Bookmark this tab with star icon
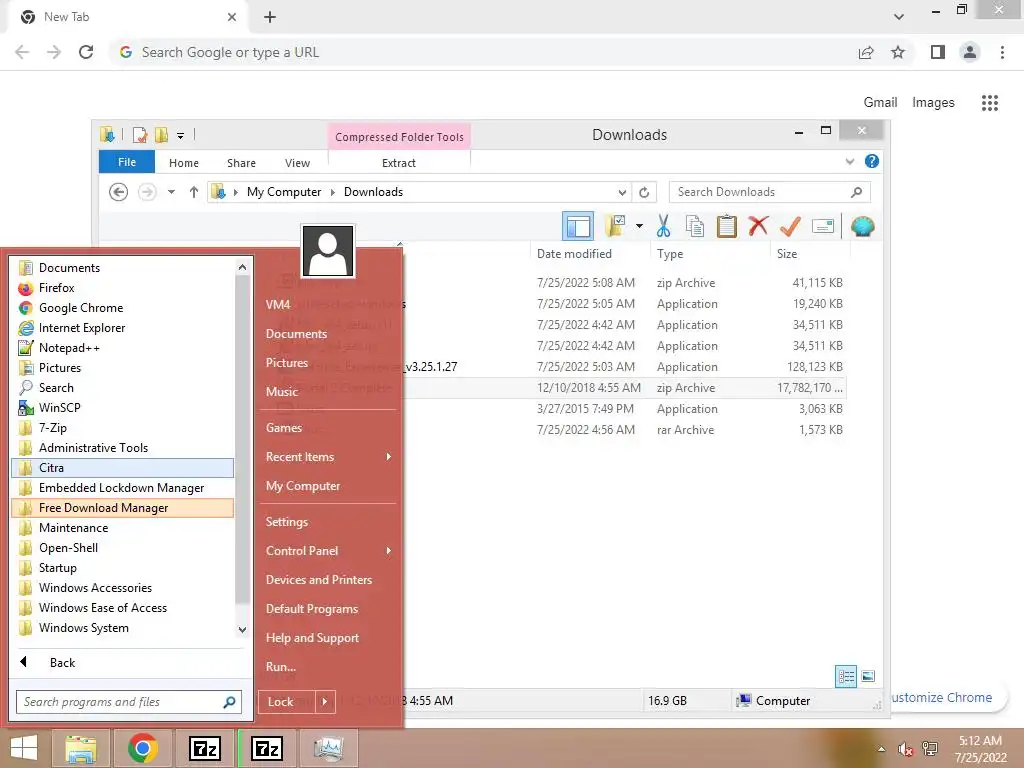Viewport: 1024px width, 768px height. coord(898,52)
